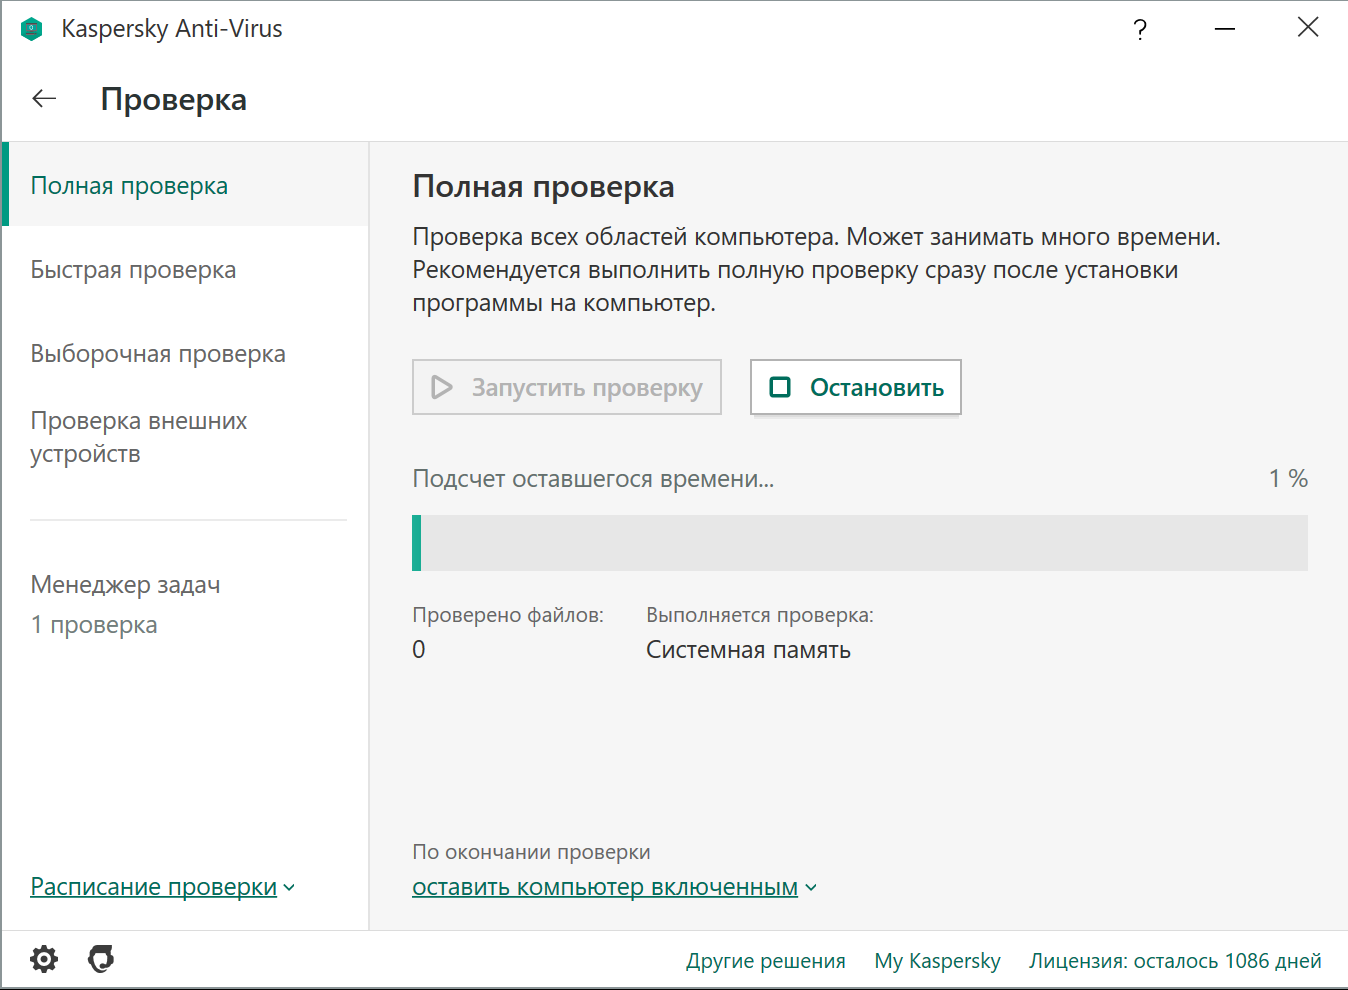Click the Kaspersky shield logo icon

(32, 29)
